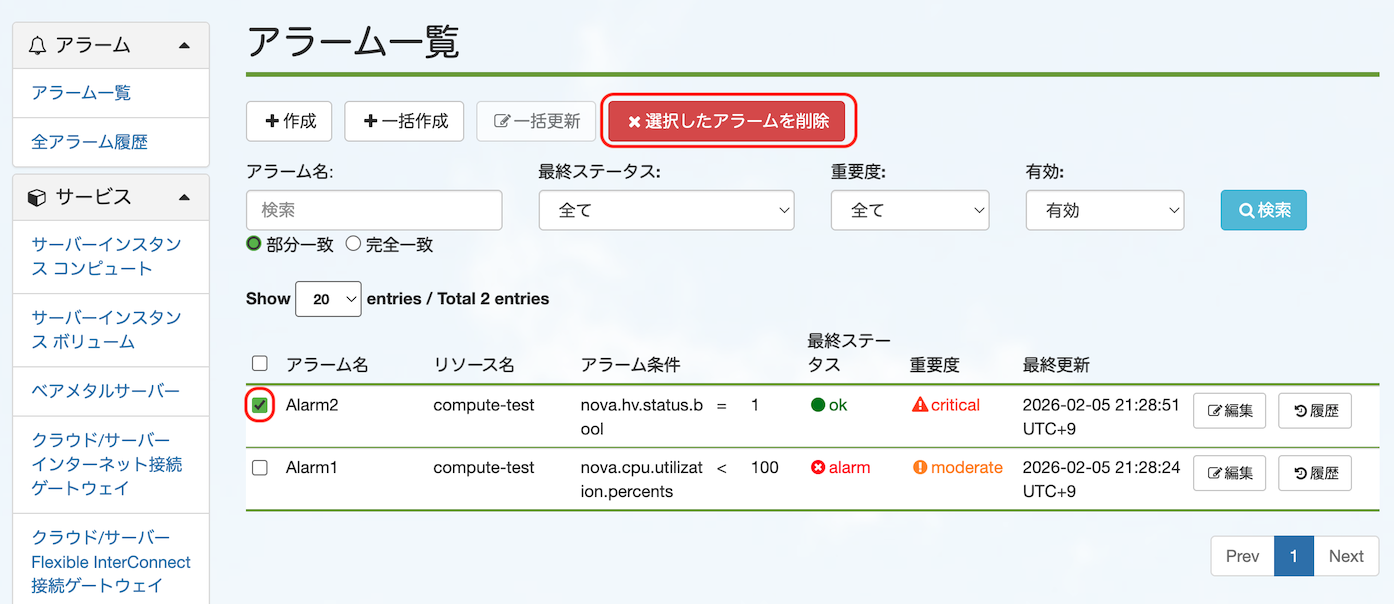The height and width of the screenshot is (604, 1394).
Task: Click the アラーム名 search input field
Action: pos(374,211)
